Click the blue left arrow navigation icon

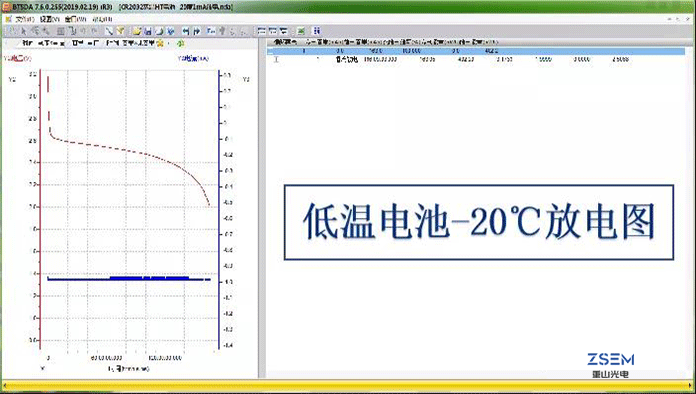pyautogui.click(x=186, y=31)
